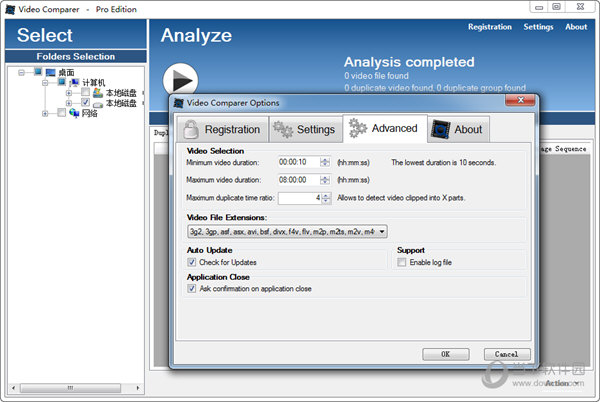Click the 网络 network globe icon
This screenshot has width=600, height=402.
point(74,113)
